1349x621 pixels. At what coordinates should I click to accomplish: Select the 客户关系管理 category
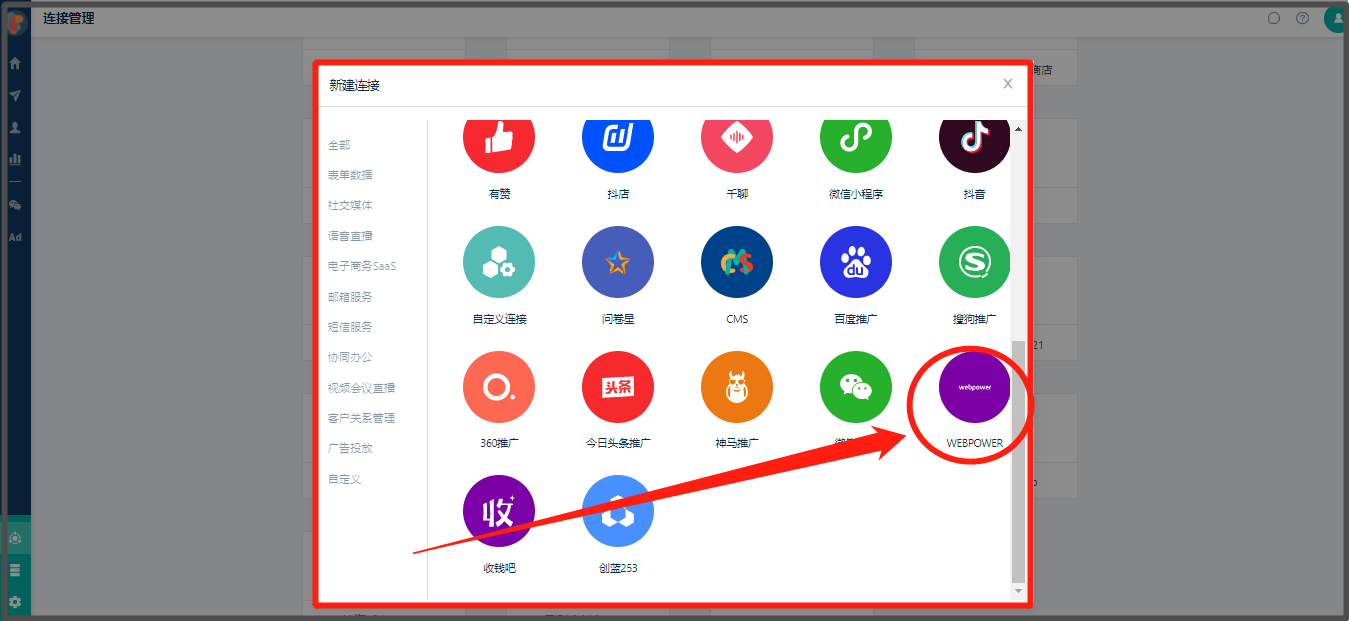tap(361, 418)
